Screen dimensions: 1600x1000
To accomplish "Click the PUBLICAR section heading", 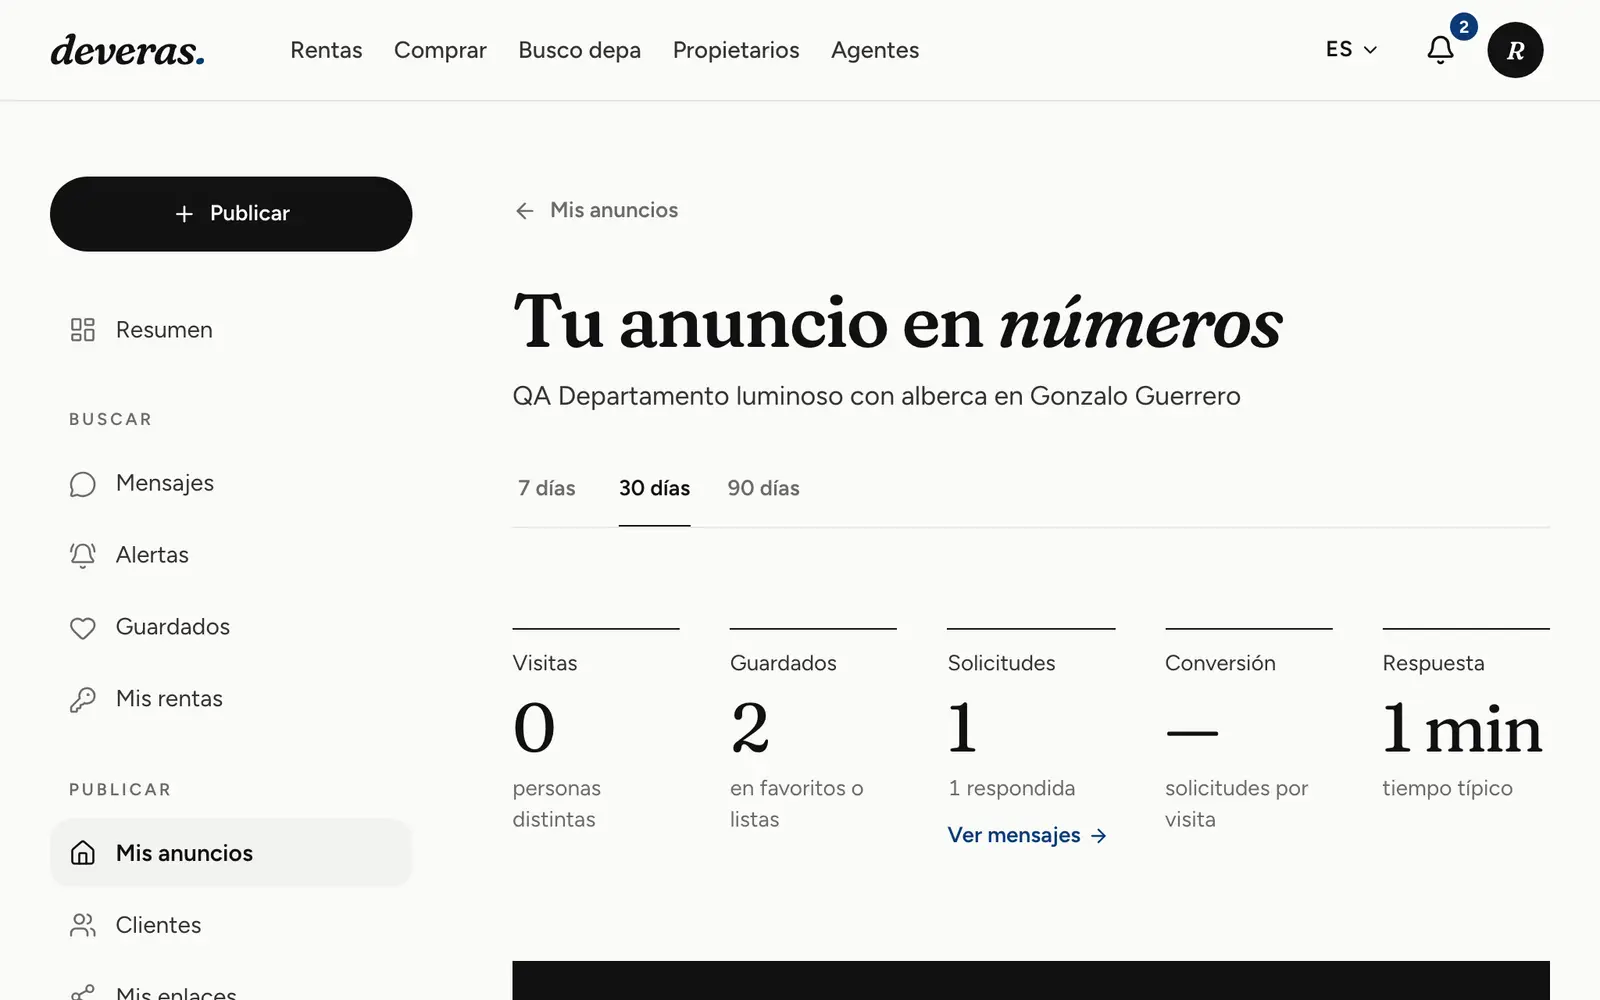I will coord(120,790).
